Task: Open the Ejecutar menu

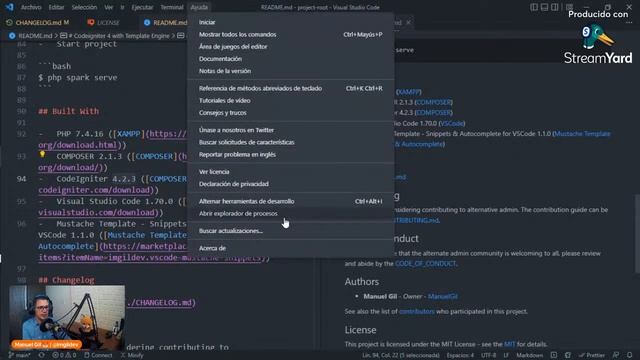Action: coord(142,7)
